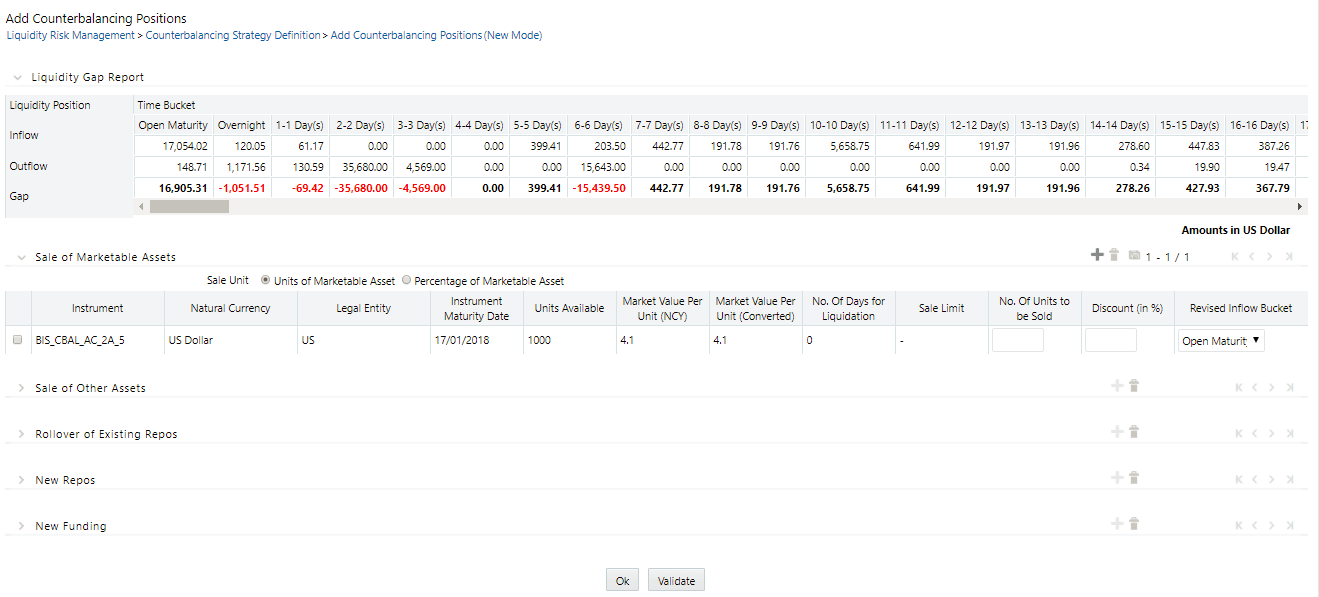Click the gap report scroll right arrow
1319x597 pixels.
(1300, 206)
